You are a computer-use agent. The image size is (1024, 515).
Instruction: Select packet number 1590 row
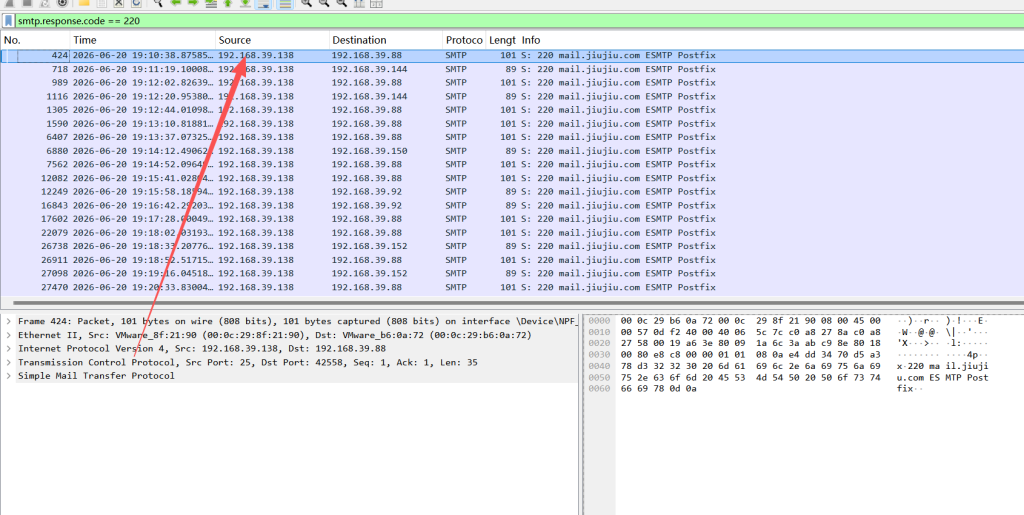(x=512, y=124)
